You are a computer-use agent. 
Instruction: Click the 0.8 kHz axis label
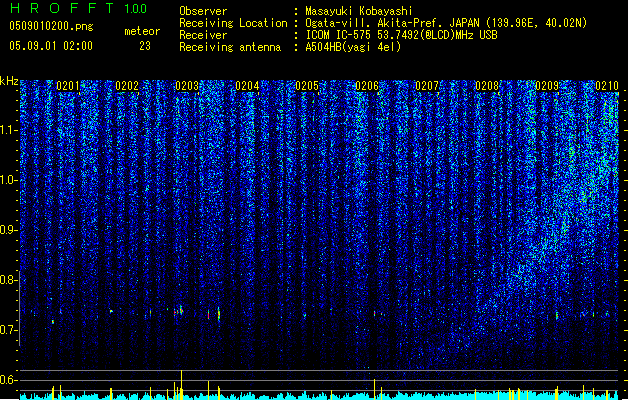8,280
